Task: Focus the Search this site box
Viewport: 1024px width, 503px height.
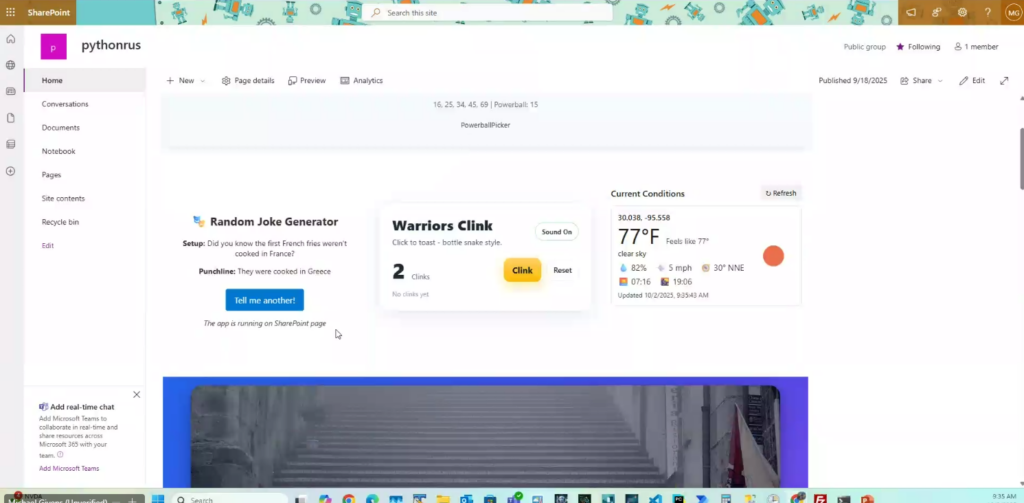Action: coord(488,12)
